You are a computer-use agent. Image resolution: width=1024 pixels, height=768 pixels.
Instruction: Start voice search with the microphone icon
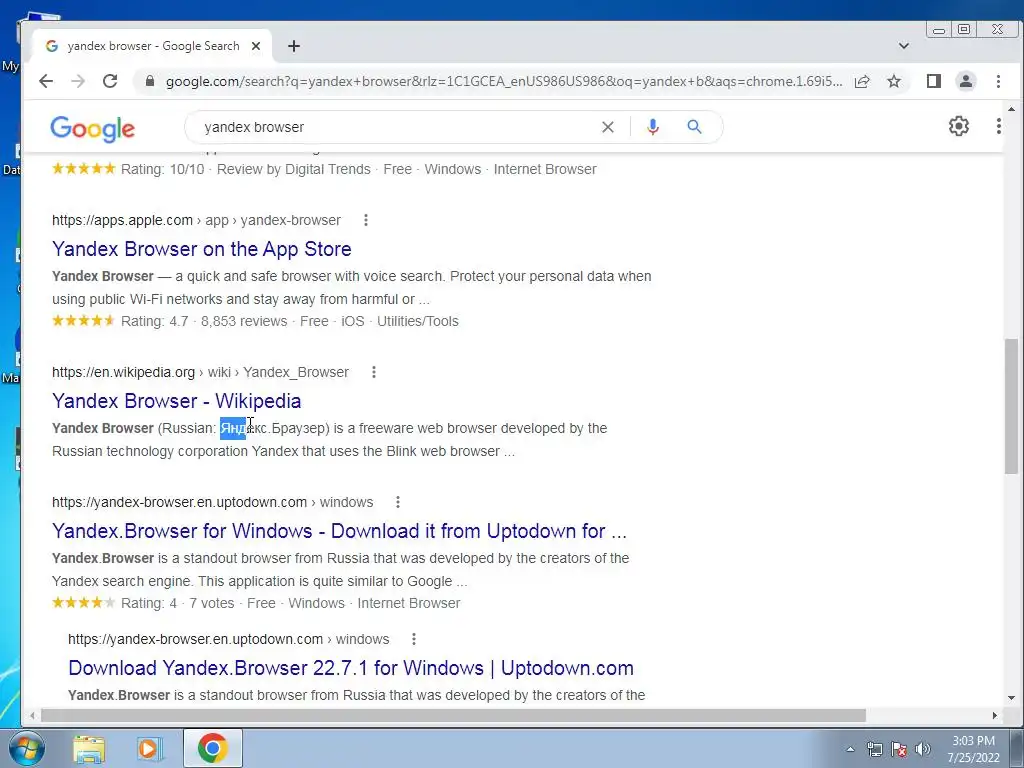pyautogui.click(x=652, y=127)
